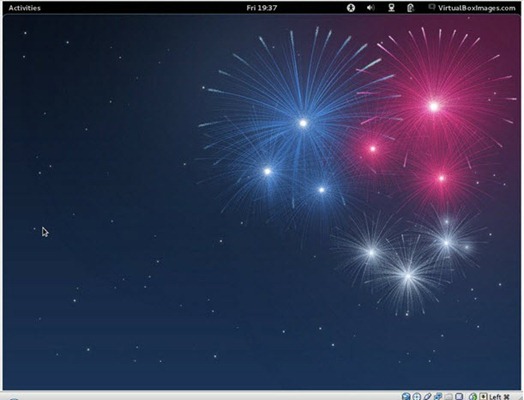Viewport: 524px width, 400px height.
Task: Open the network connection icon in the top bar
Action: pos(391,8)
